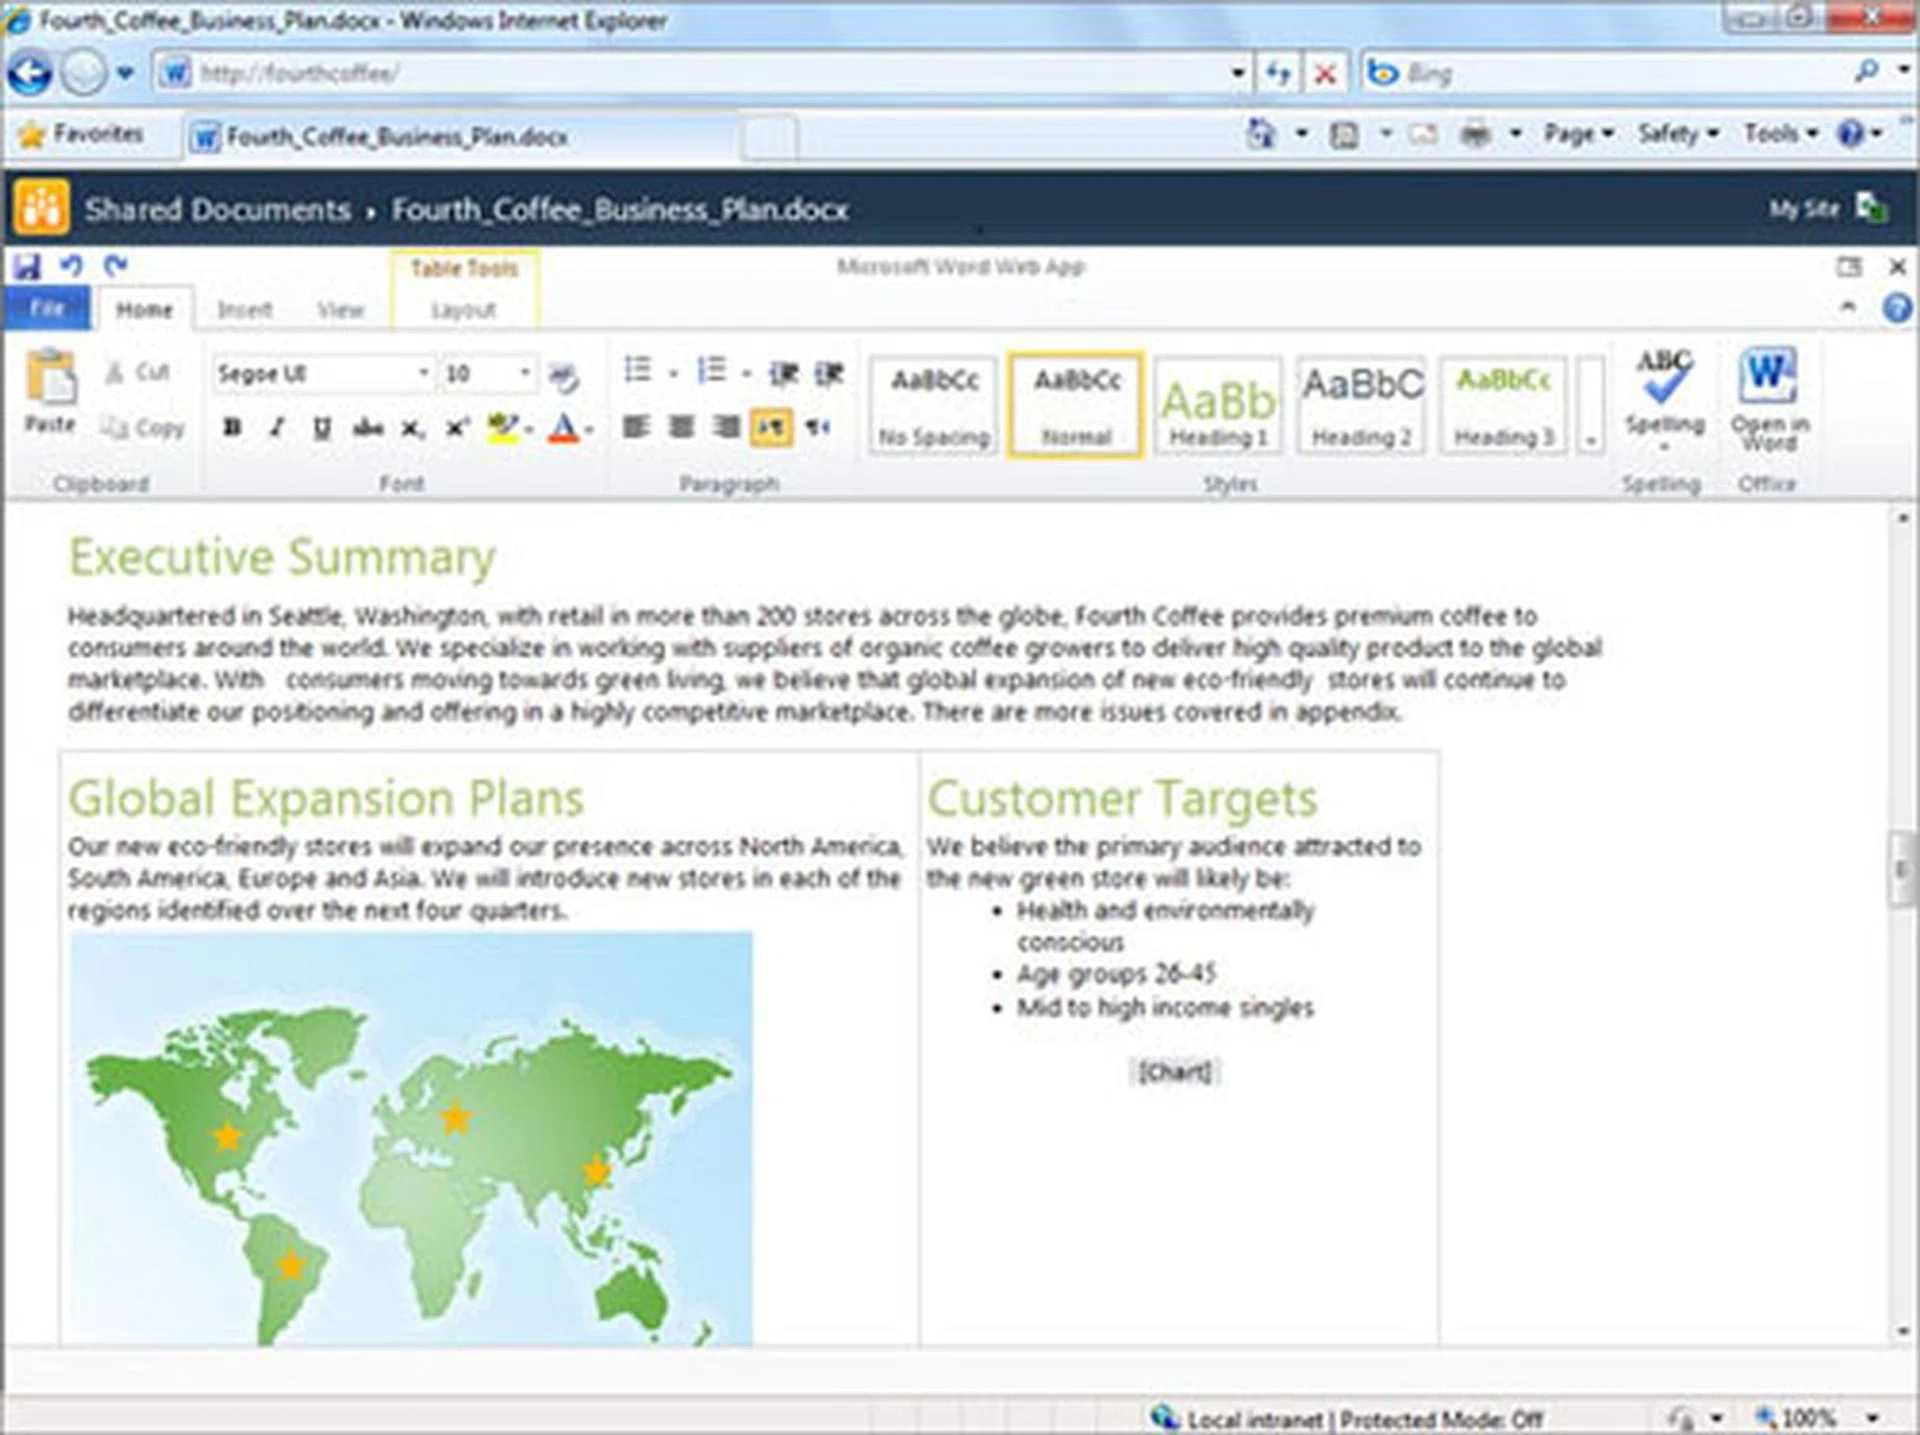
Task: Clear formatting with the eraser icon
Action: point(565,376)
